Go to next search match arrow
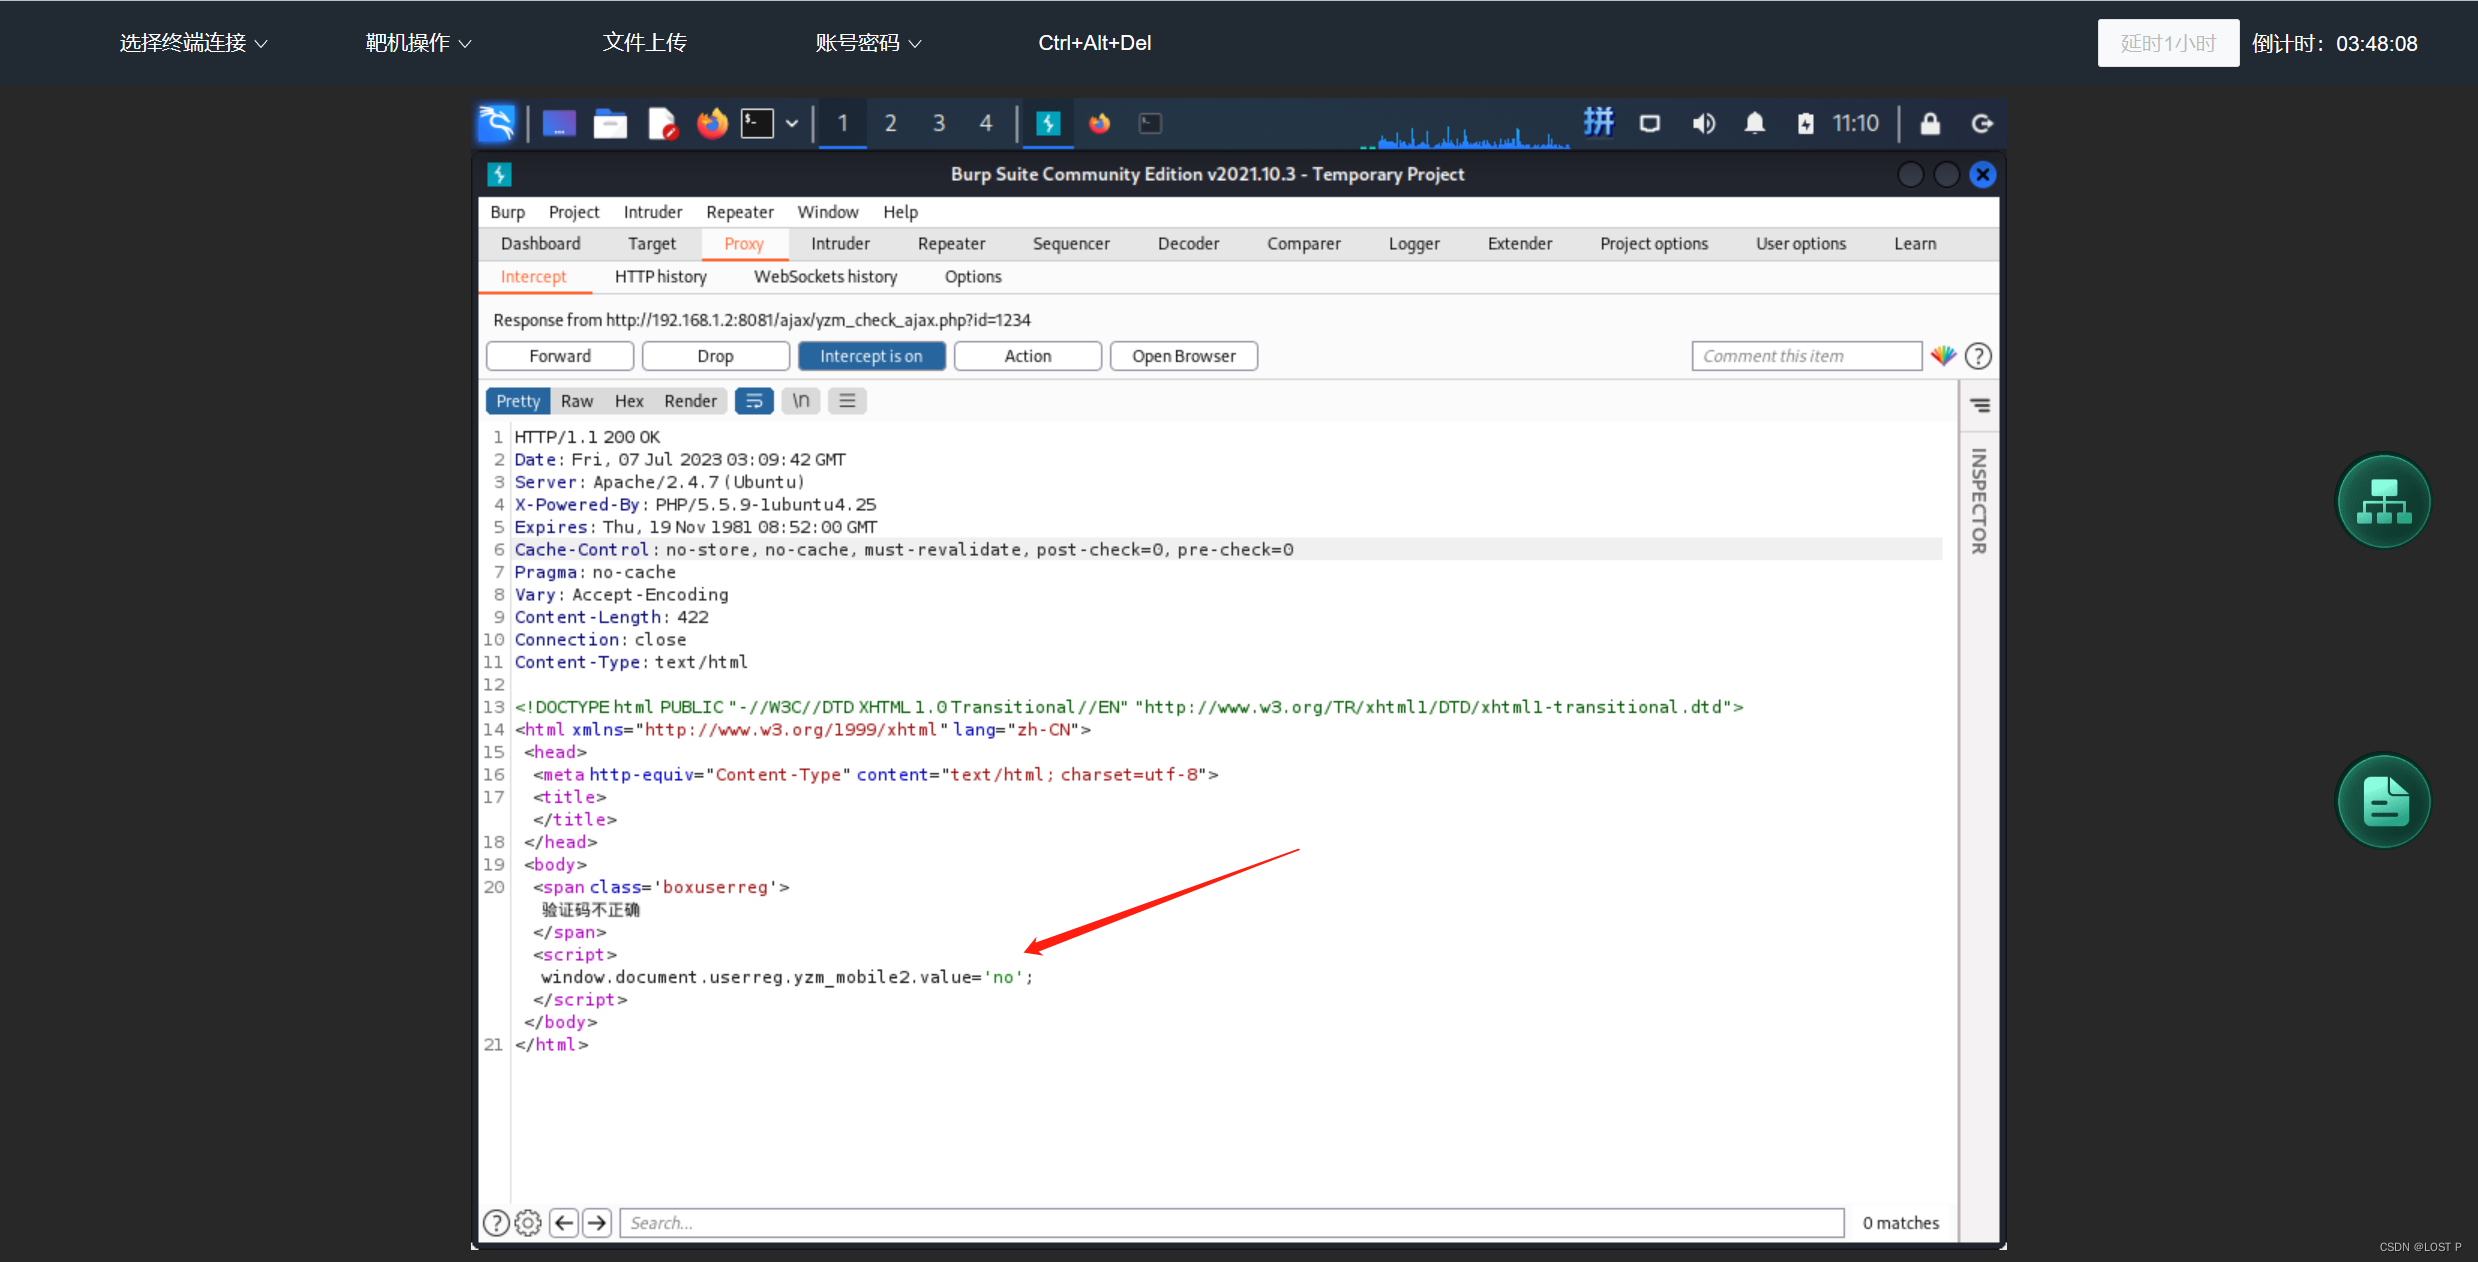The height and width of the screenshot is (1262, 2478). 598,1222
